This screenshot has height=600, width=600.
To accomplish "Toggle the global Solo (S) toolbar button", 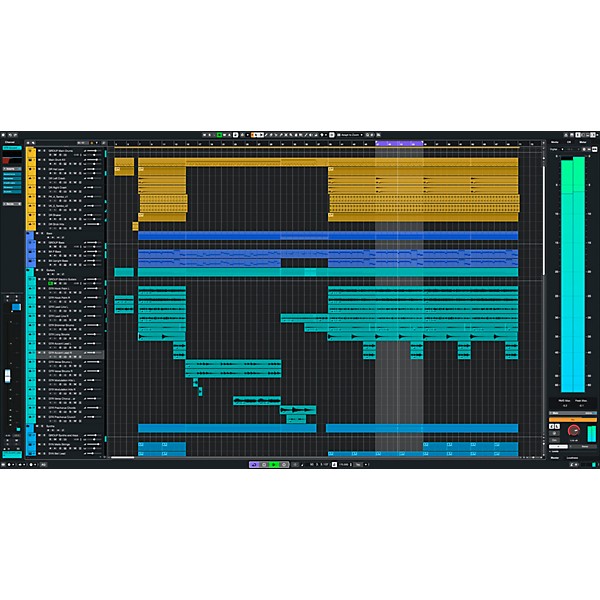I will [209, 135].
